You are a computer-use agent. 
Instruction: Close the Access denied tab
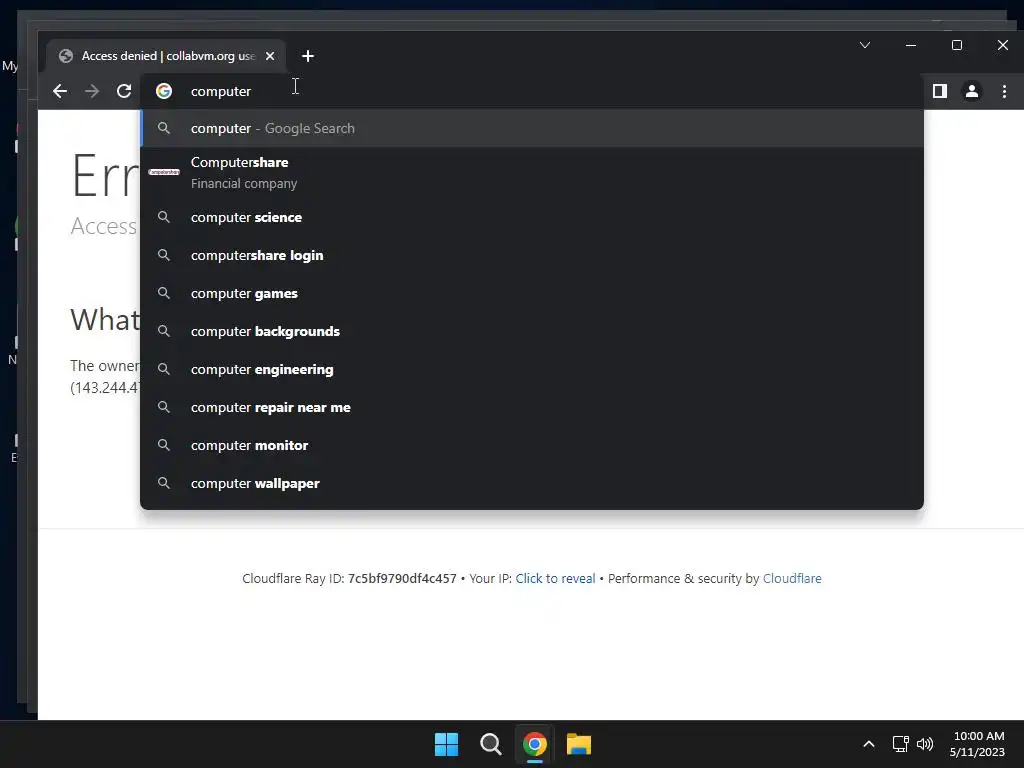click(270, 56)
